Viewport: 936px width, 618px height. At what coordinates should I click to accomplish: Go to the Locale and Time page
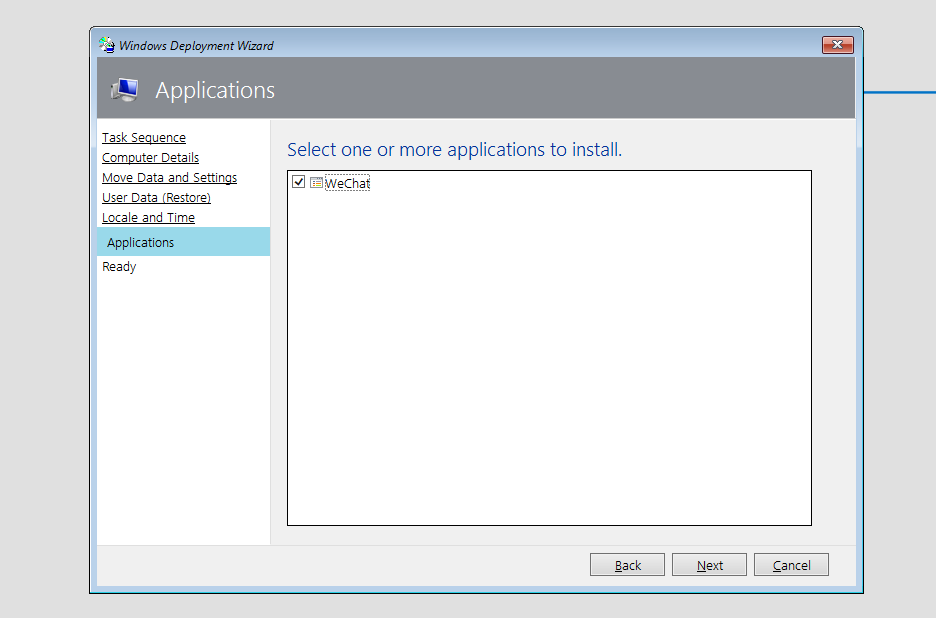(148, 217)
